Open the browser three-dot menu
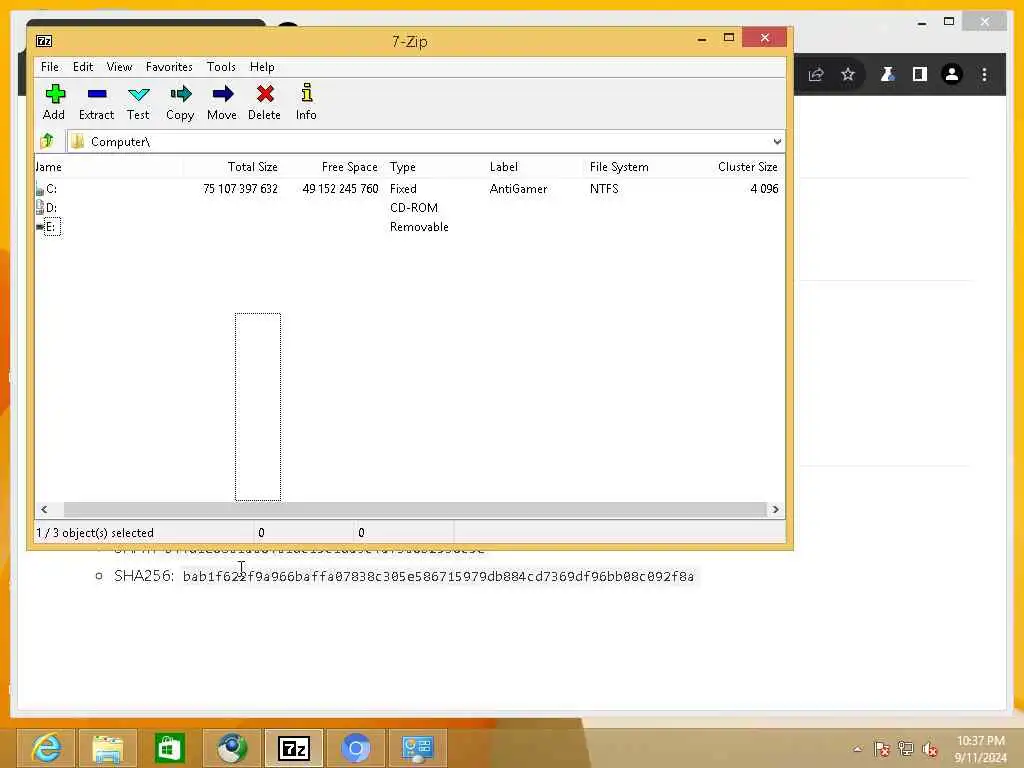The width and height of the screenshot is (1024, 768). 985,74
